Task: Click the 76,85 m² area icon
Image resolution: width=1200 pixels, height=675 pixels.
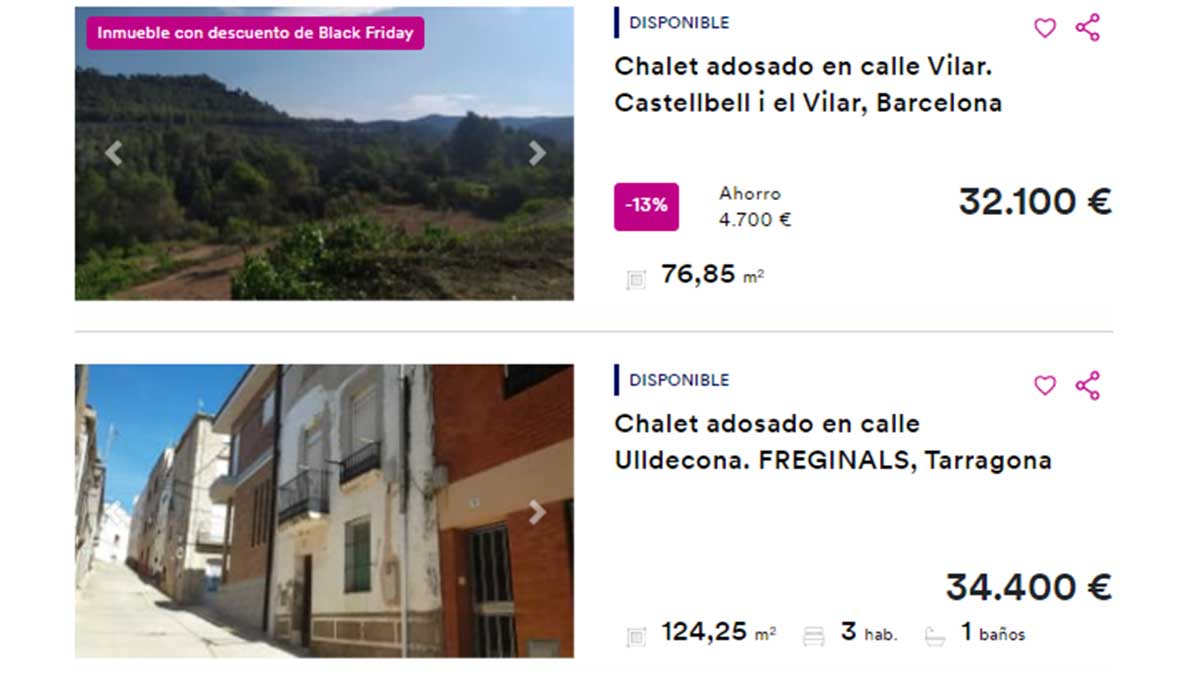Action: [x=636, y=279]
